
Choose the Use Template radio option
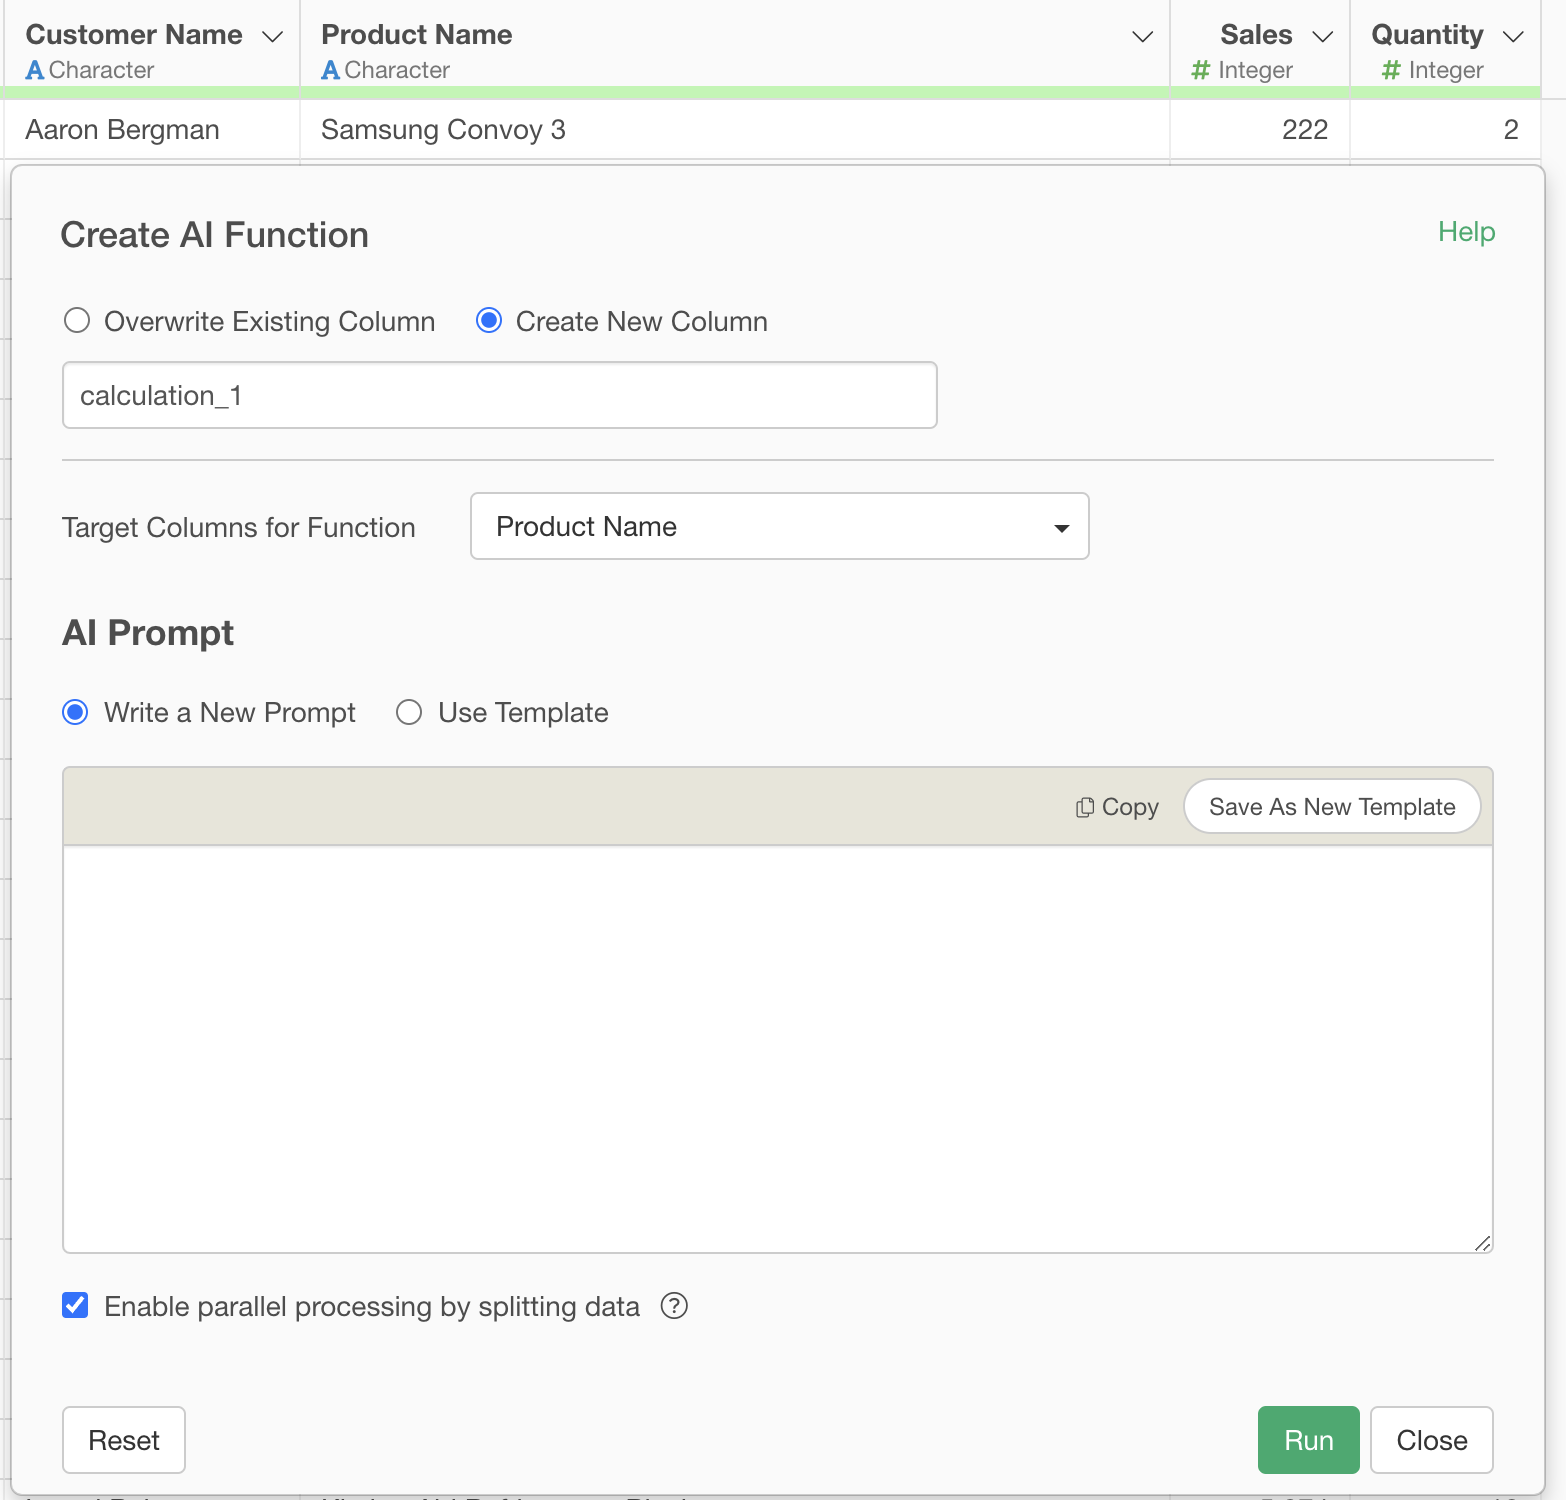(409, 712)
